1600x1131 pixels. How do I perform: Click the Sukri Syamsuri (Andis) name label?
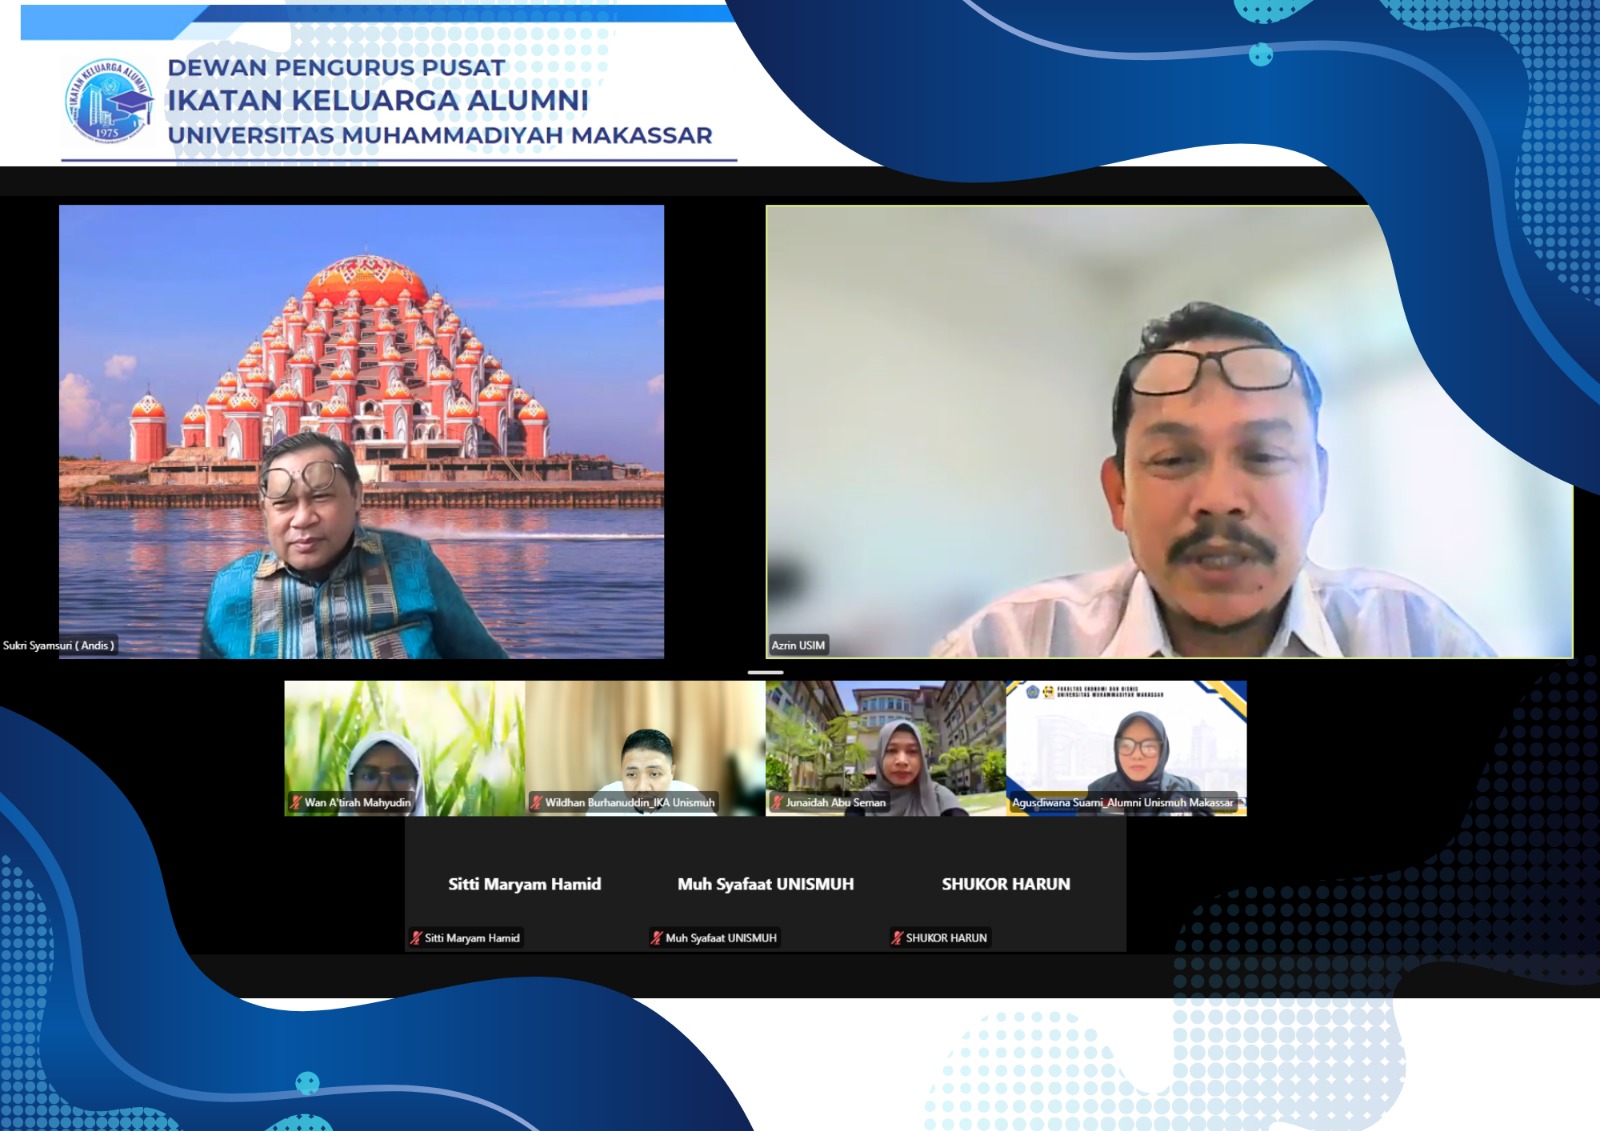pos(59,645)
